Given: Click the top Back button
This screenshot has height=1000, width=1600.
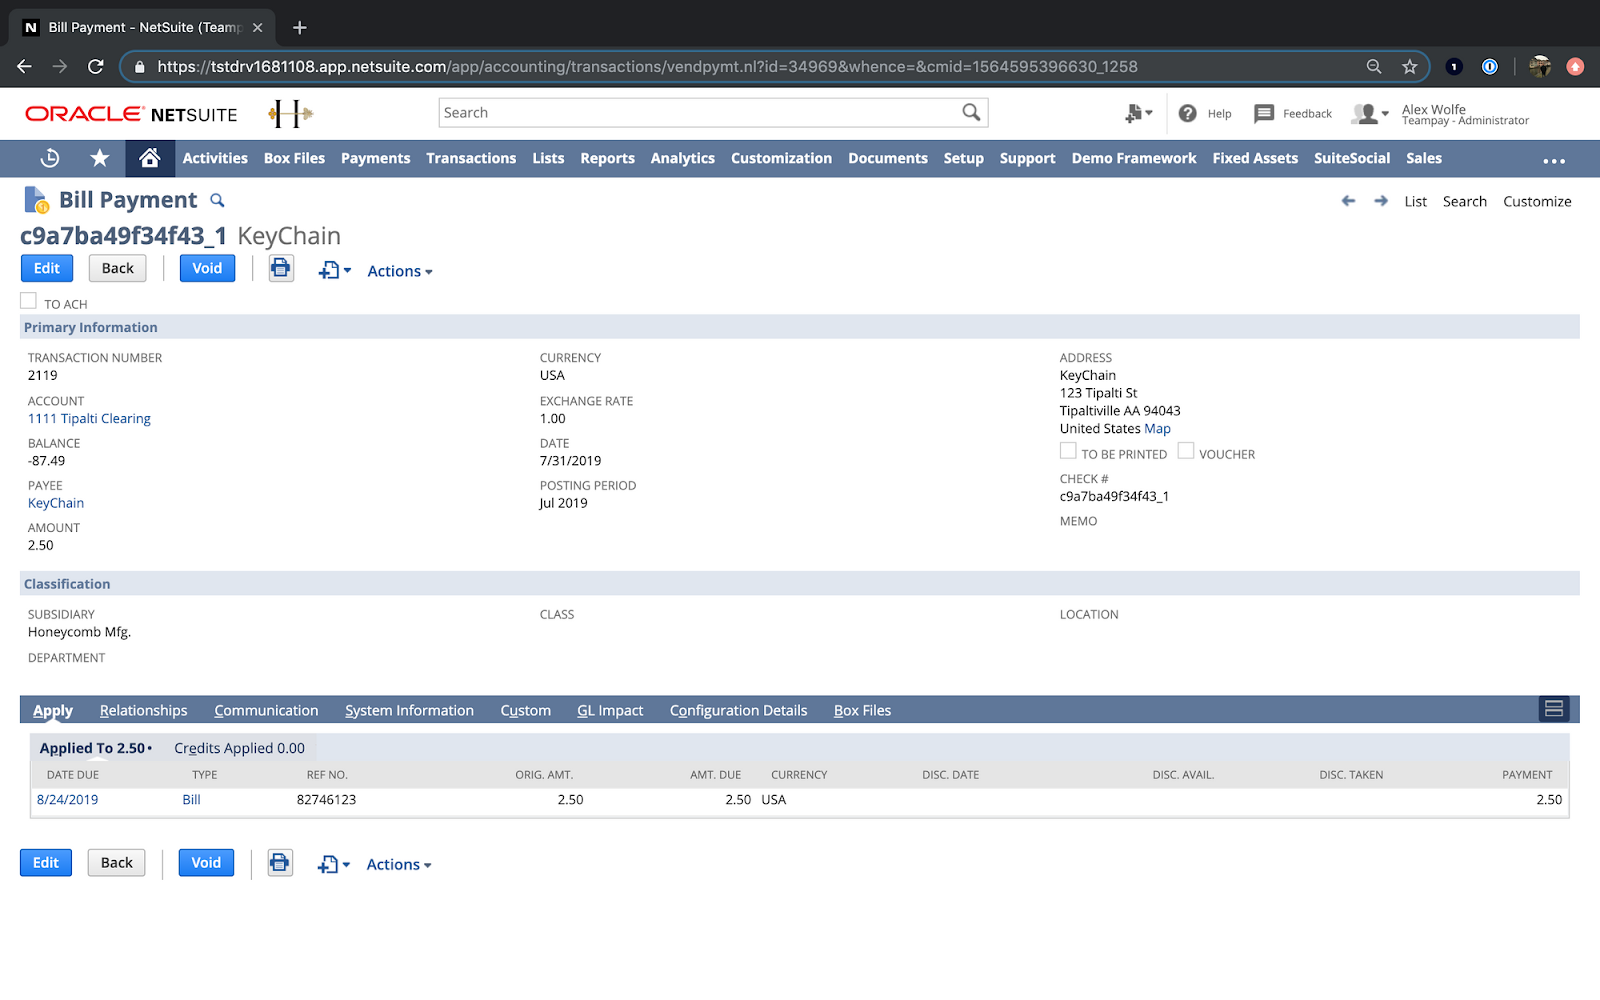Looking at the screenshot, I should point(117,268).
